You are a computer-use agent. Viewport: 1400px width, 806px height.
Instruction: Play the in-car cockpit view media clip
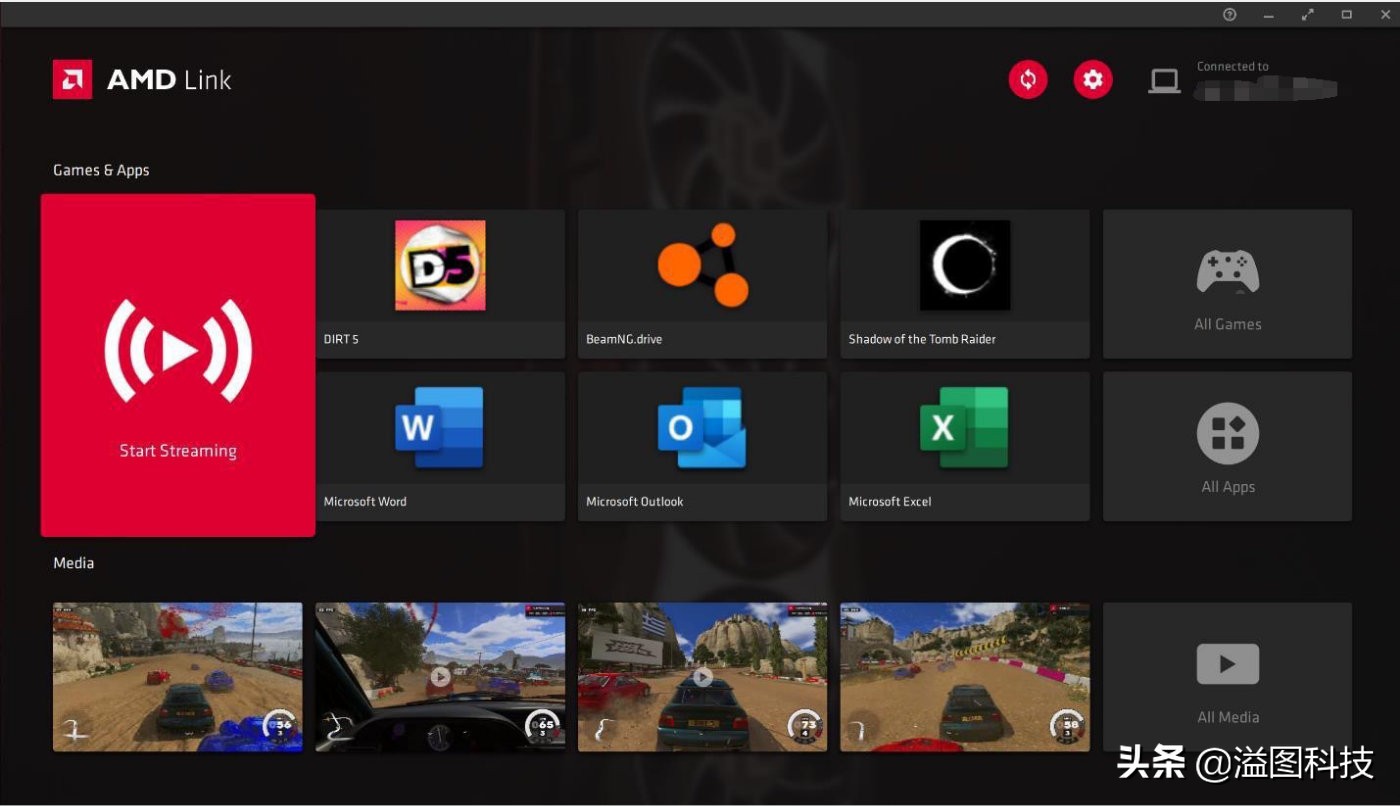click(x=440, y=677)
